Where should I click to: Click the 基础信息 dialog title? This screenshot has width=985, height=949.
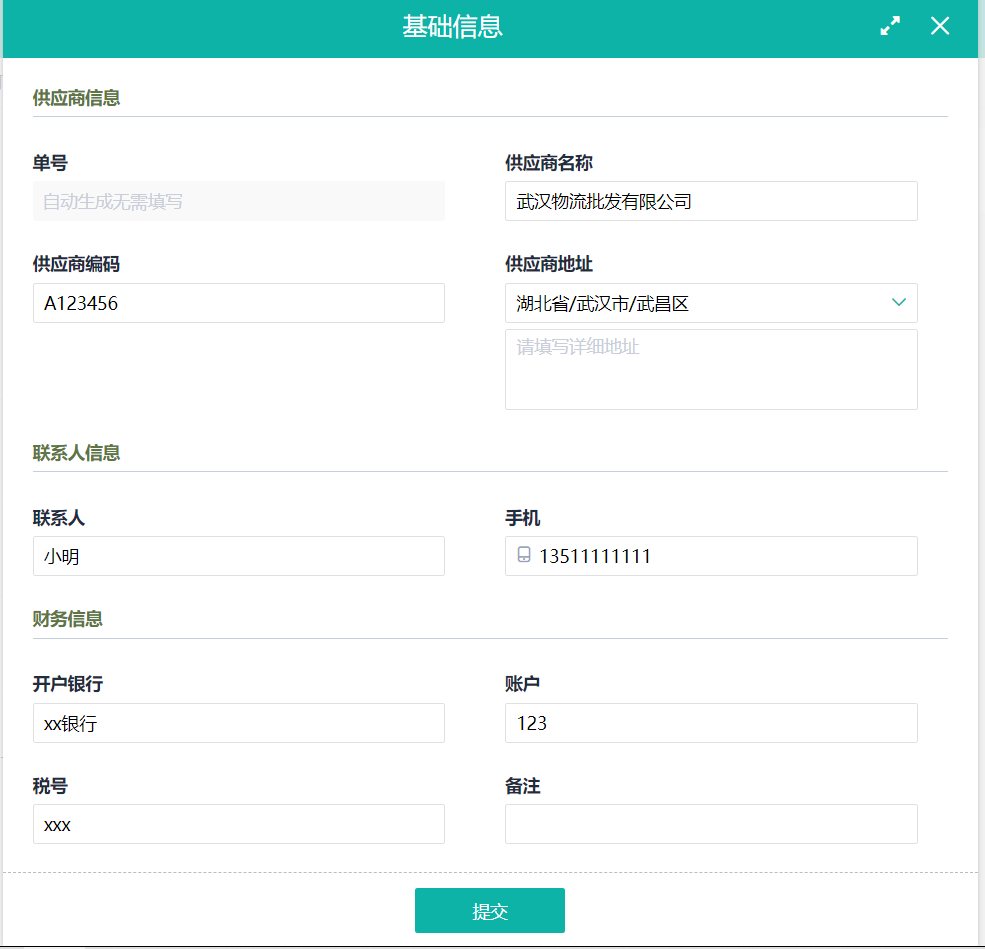pos(452,27)
